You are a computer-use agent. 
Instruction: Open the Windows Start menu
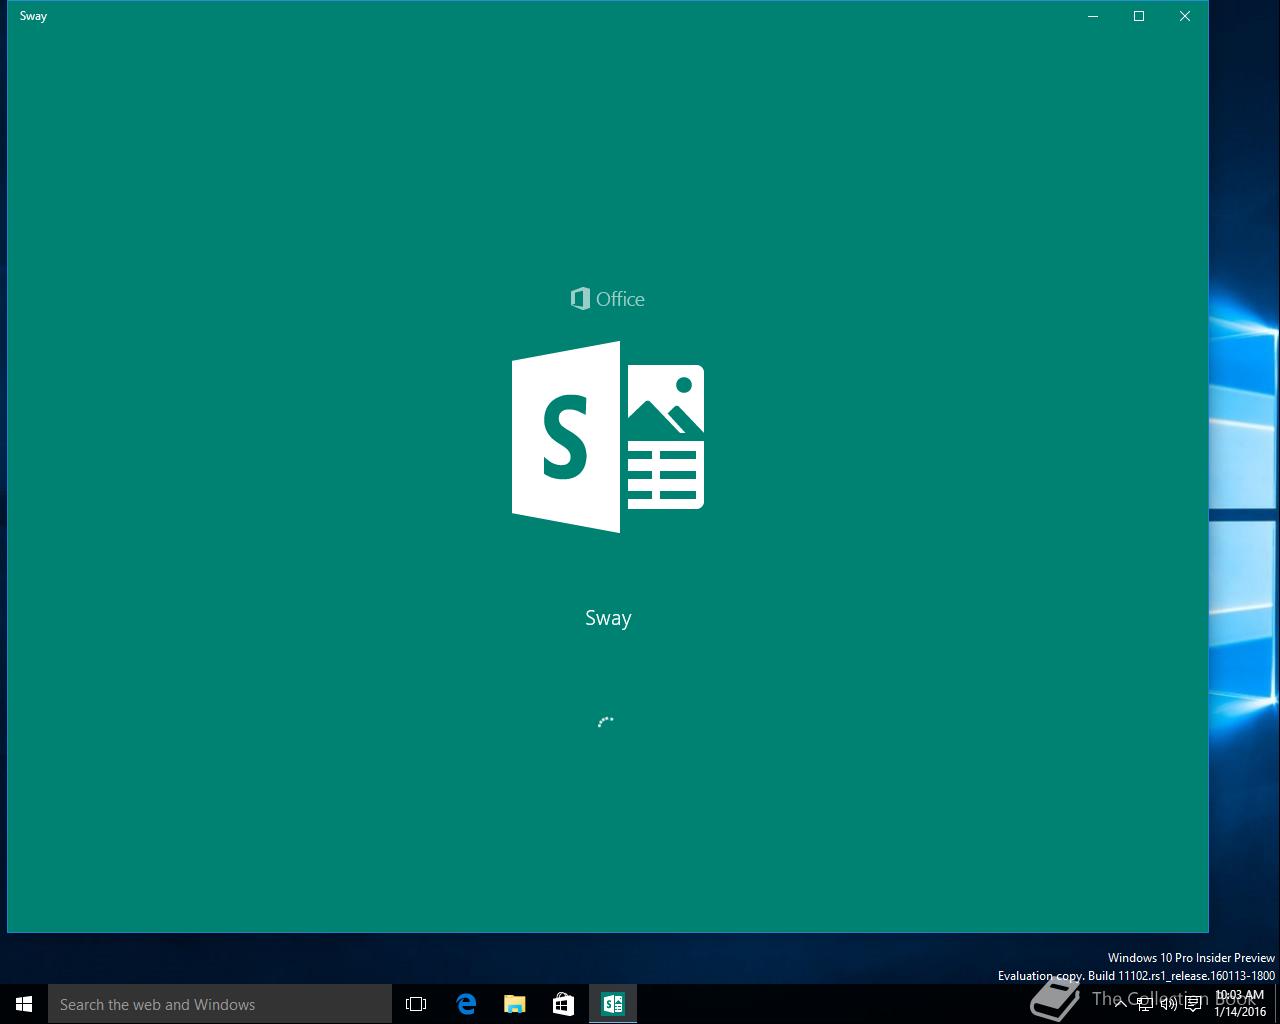24,1004
